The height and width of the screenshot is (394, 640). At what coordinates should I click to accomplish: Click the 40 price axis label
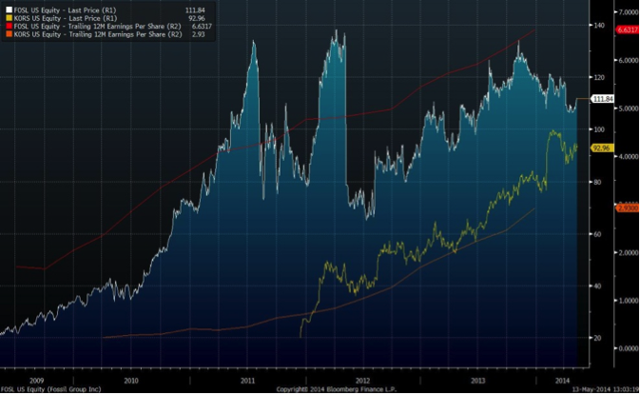(x=597, y=286)
